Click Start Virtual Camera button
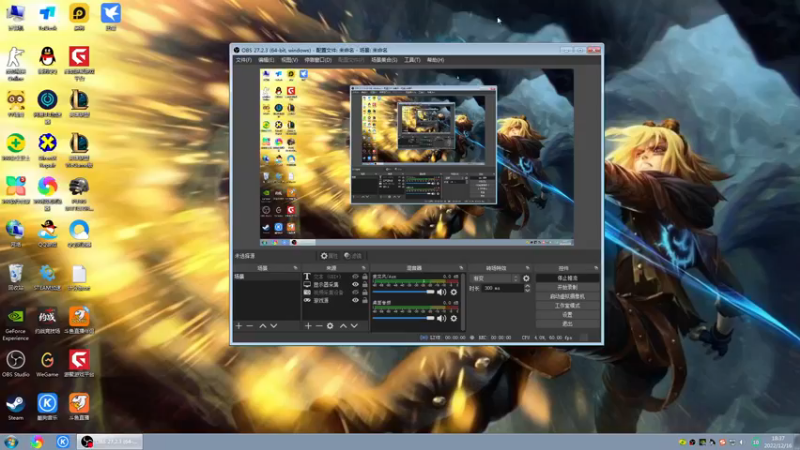 point(567,296)
